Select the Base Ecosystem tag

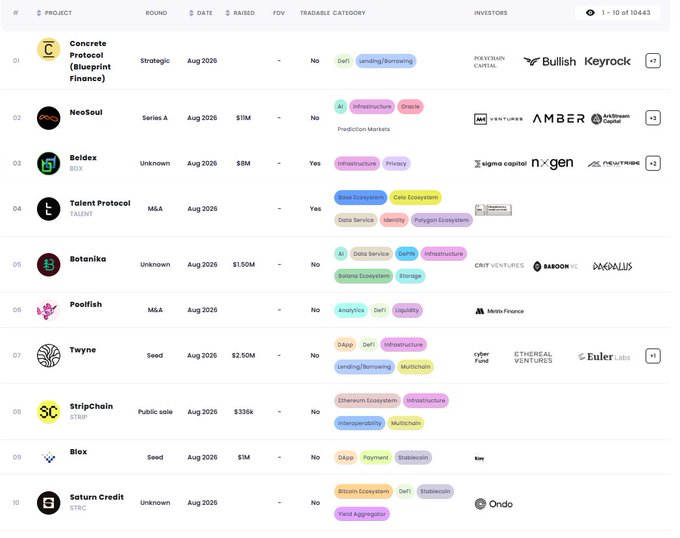361,198
